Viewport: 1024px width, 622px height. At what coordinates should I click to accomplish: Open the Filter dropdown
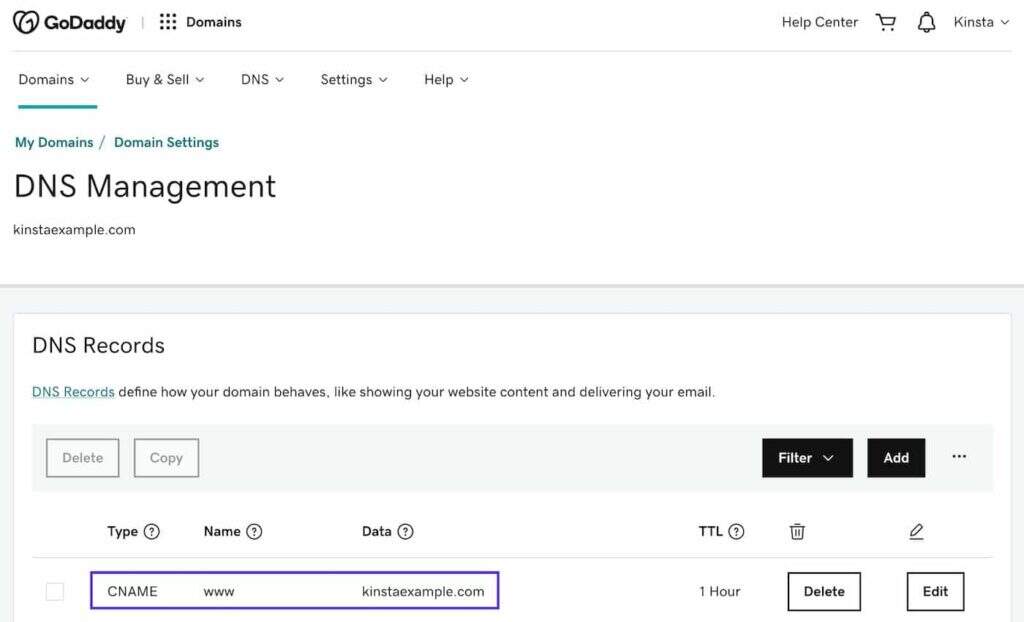point(806,458)
